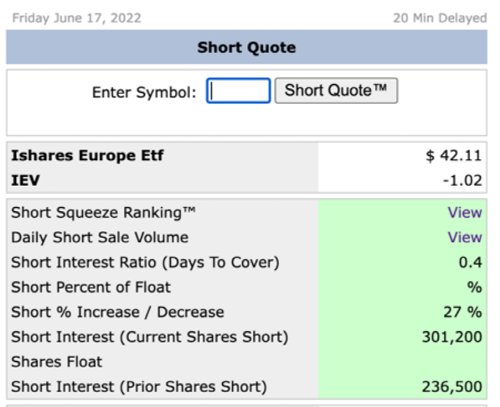
Task: Click the Enter Symbol input field
Action: click(x=238, y=91)
